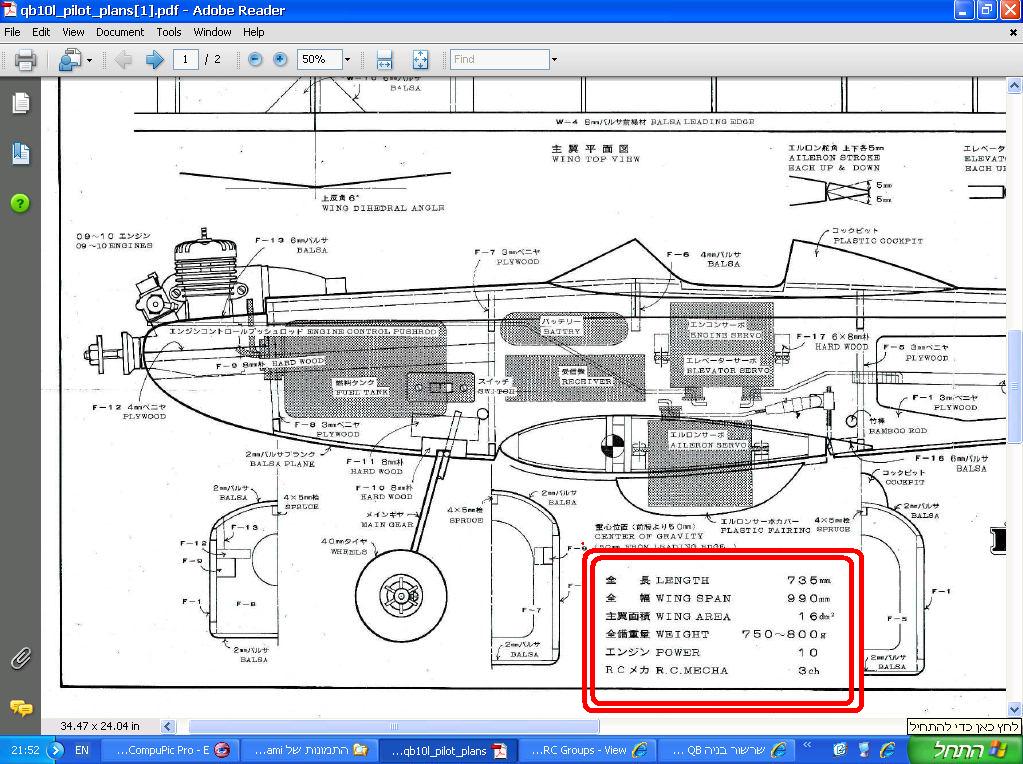Click the page number field
Viewport: 1023px width, 764px height.
tap(185, 59)
